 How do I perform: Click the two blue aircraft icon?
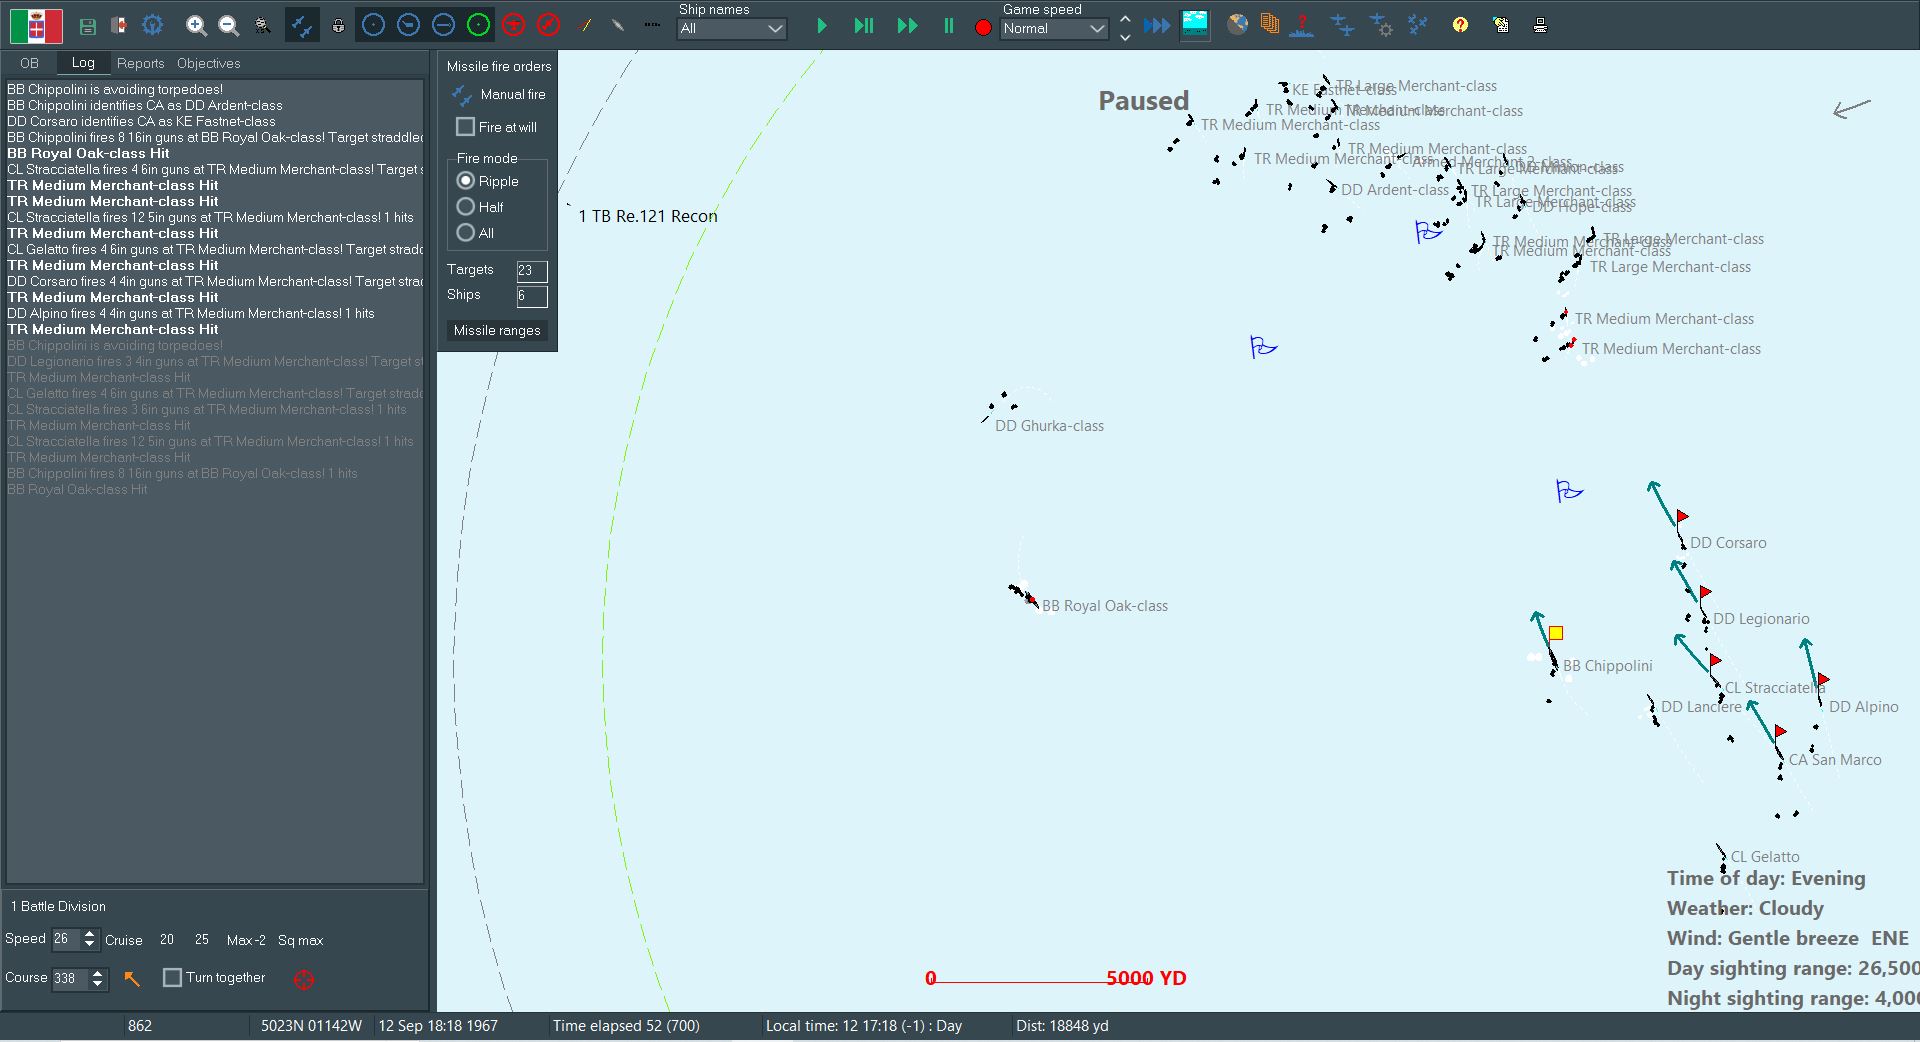1342,25
